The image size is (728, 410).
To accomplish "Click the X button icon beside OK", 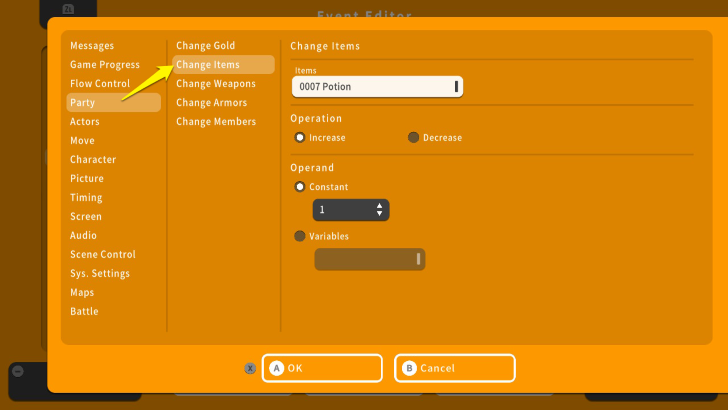I will point(250,368).
